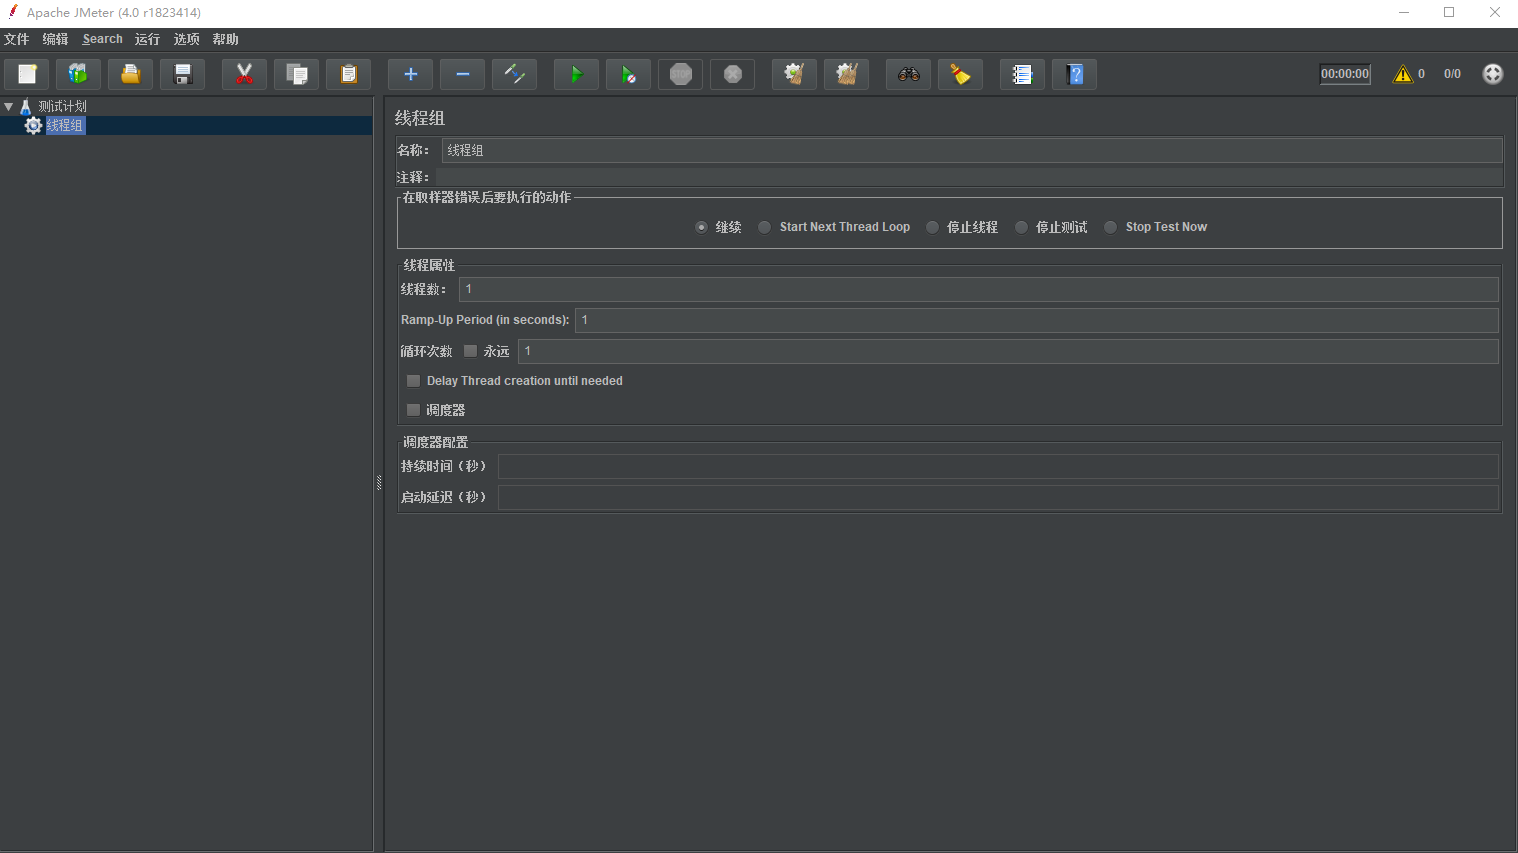Open the 运行 menu

(x=147, y=39)
